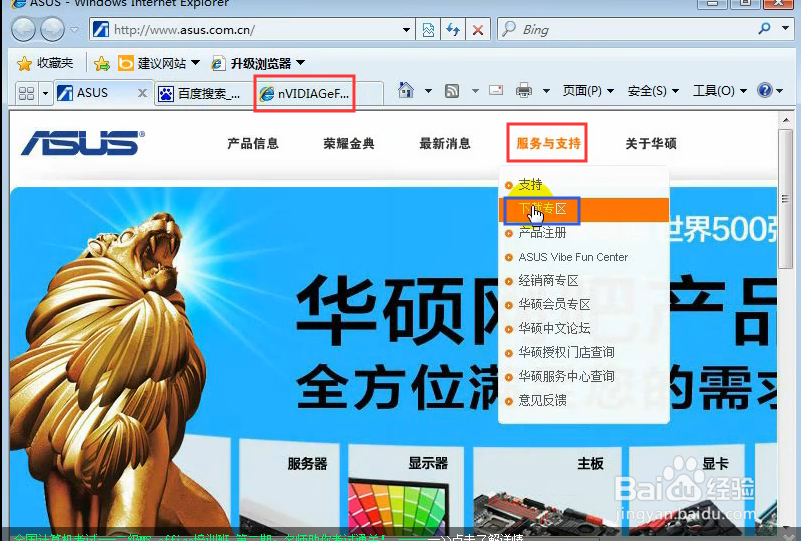Open the 安全(S) menu
The width and height of the screenshot is (801, 541).
[653, 91]
